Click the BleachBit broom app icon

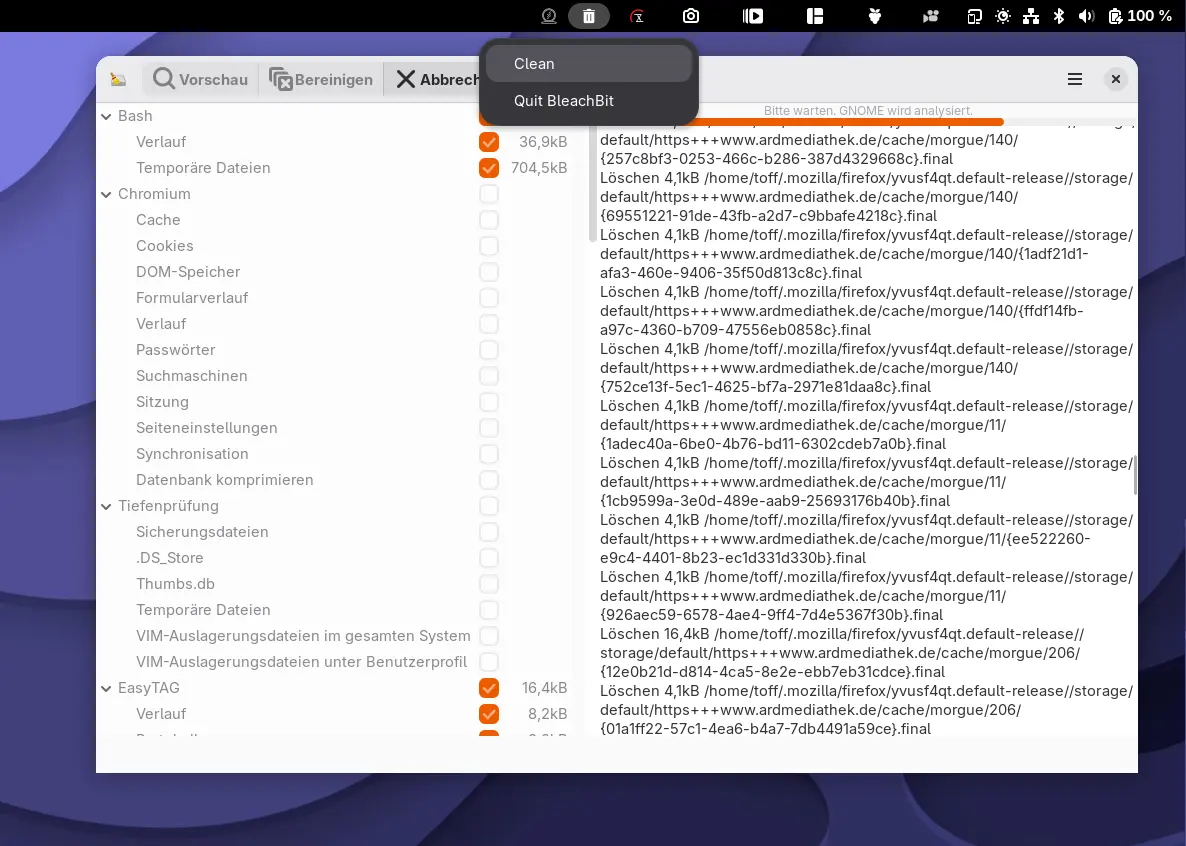pyautogui.click(x=119, y=79)
